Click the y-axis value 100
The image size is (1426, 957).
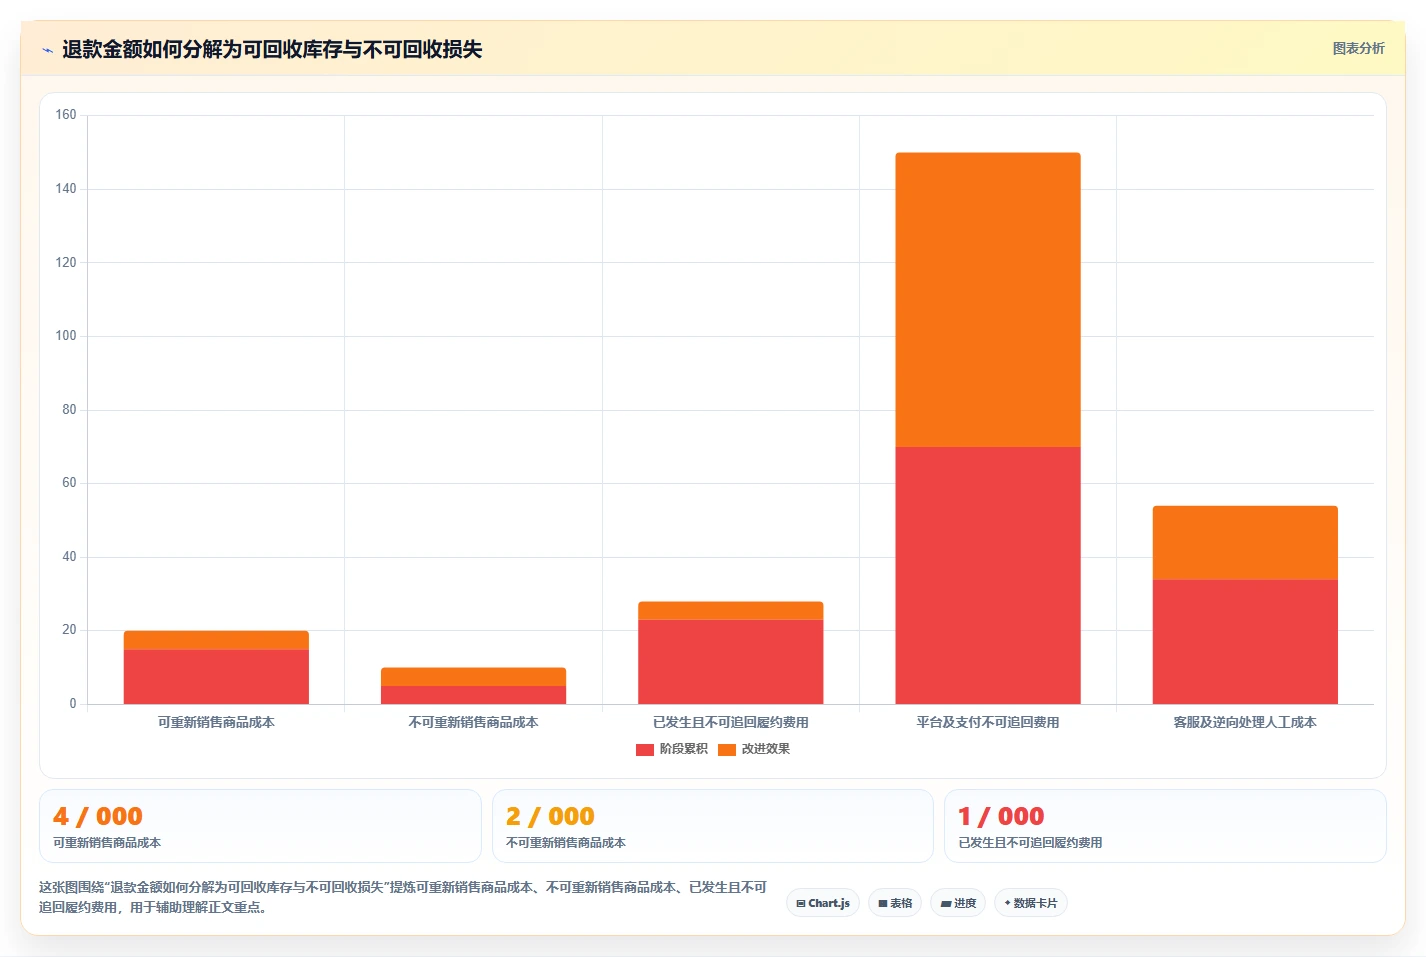(66, 336)
